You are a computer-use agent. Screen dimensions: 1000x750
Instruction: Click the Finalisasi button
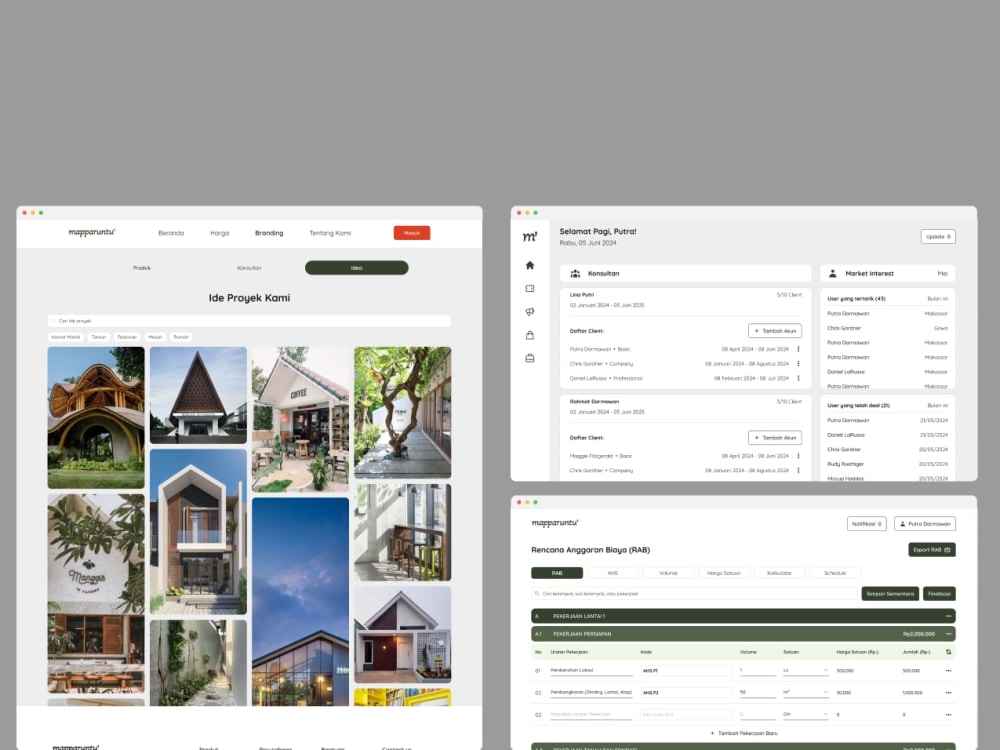939,594
